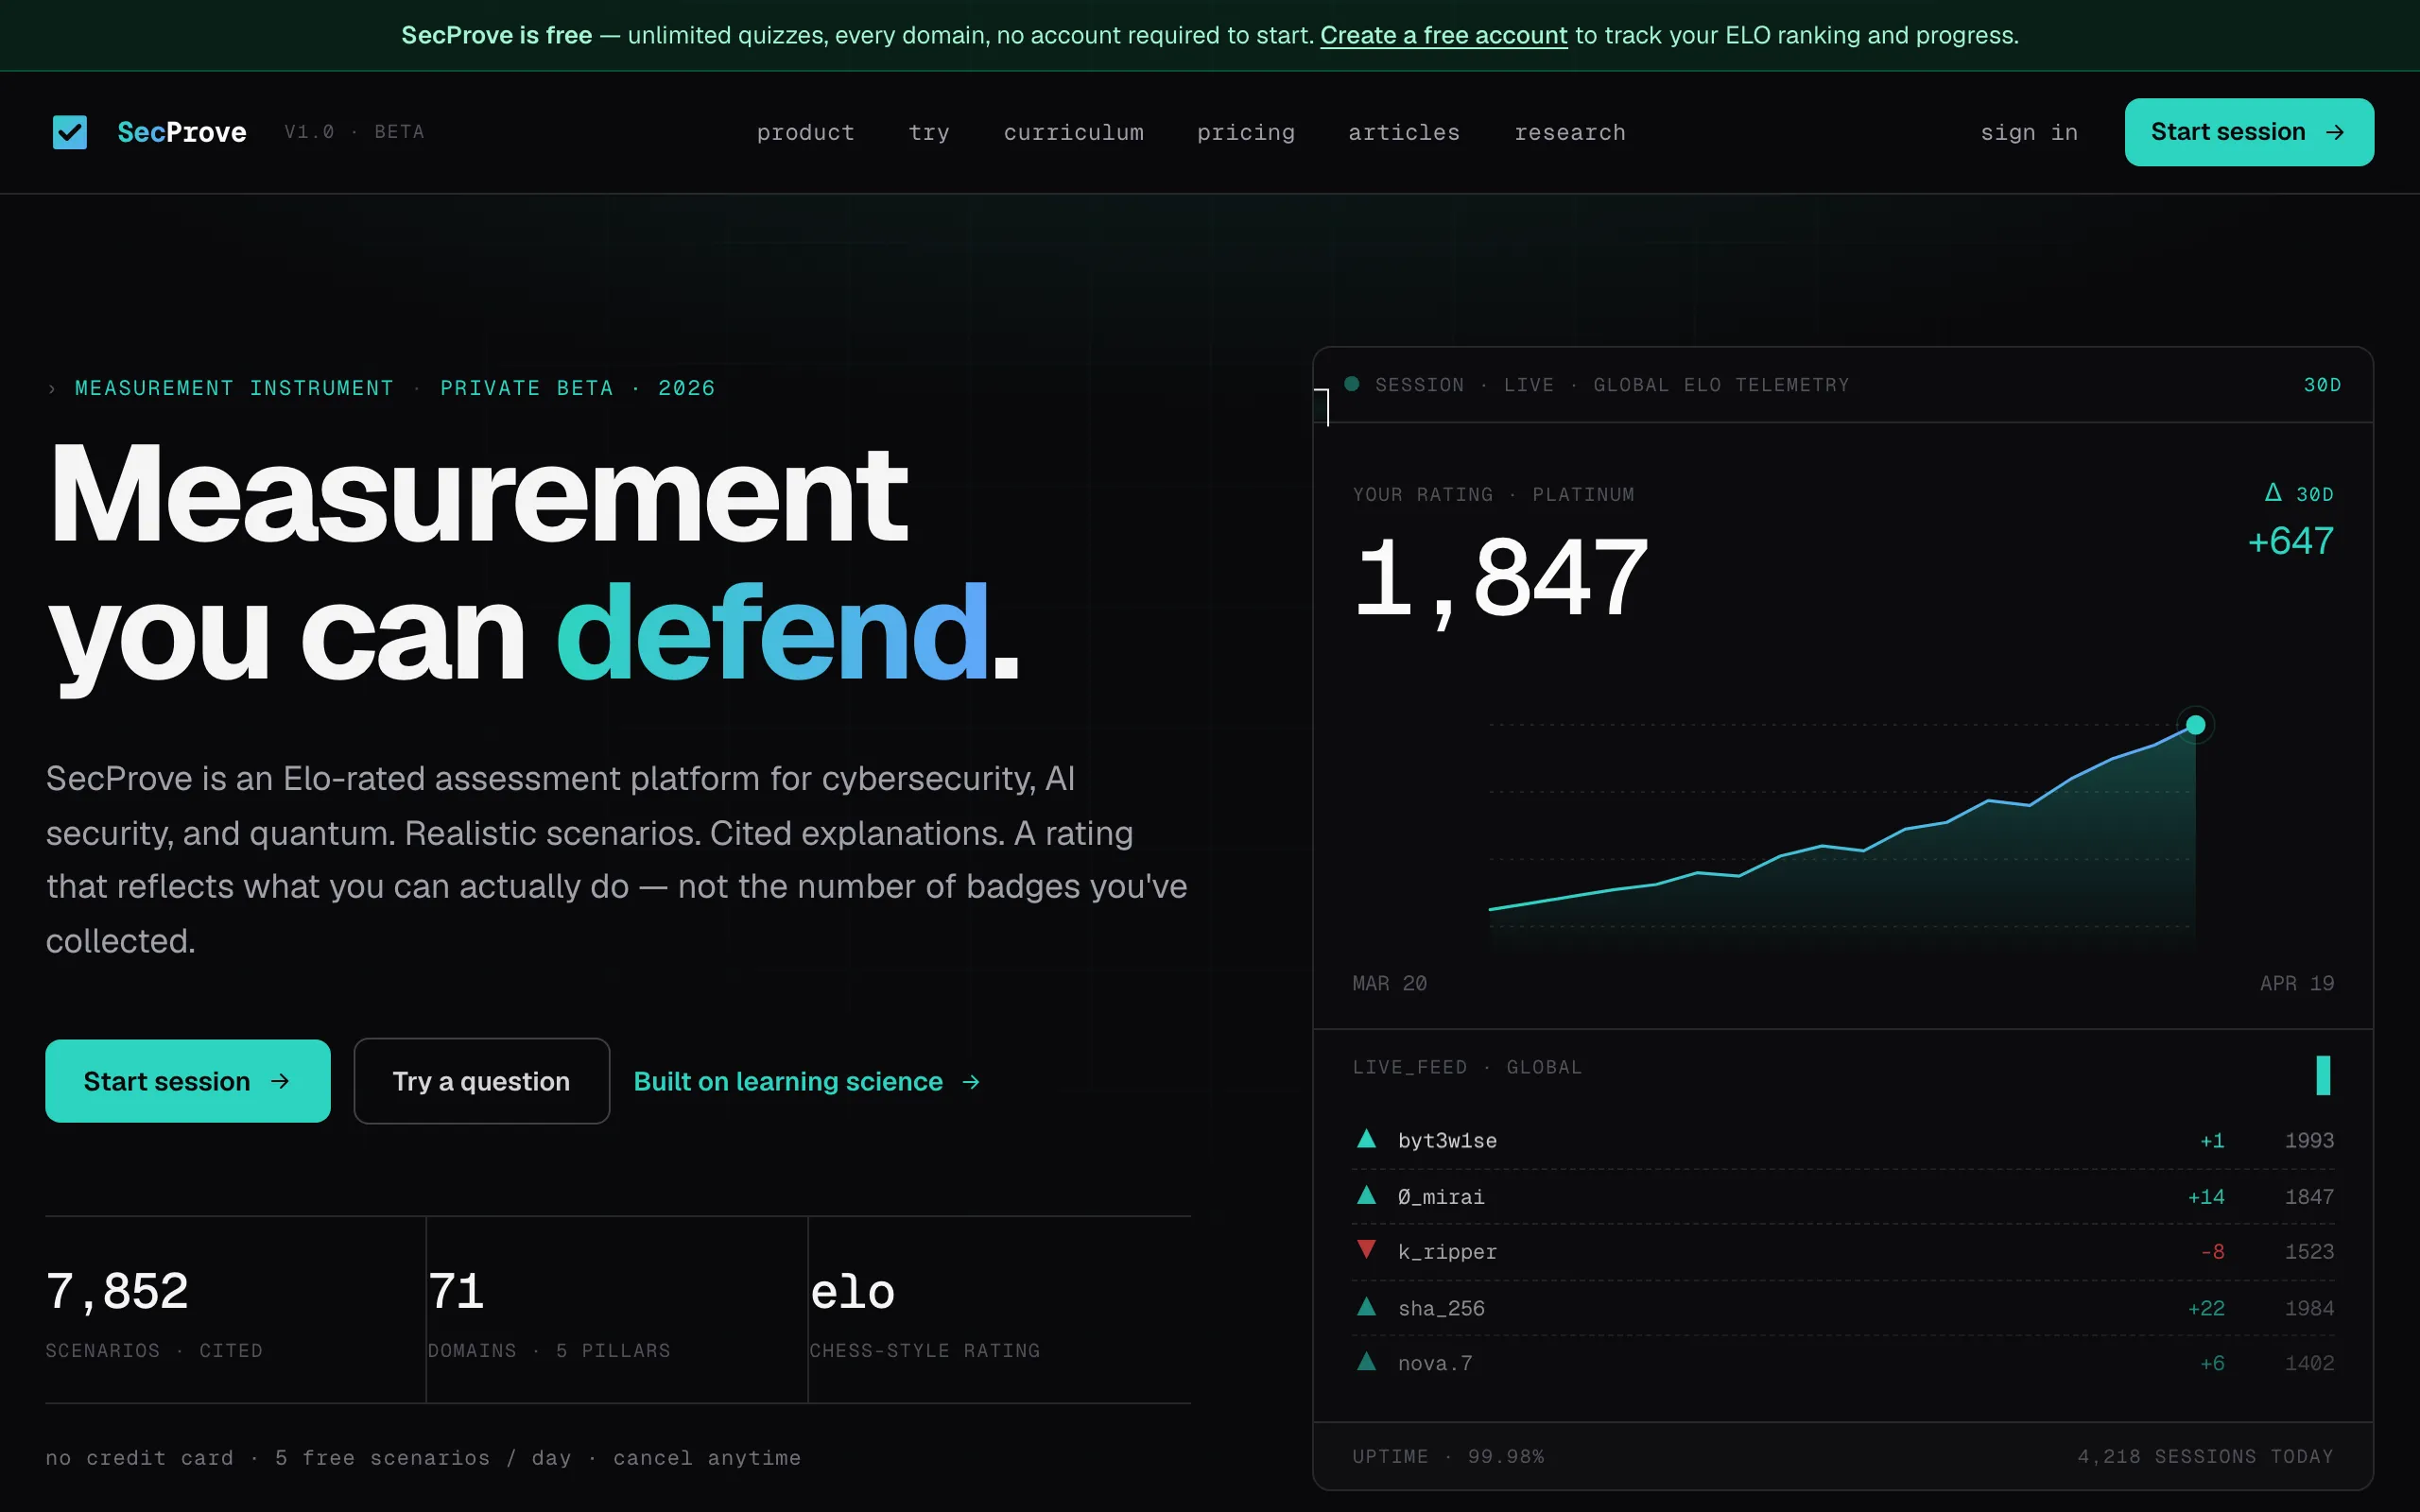The width and height of the screenshot is (2420, 1512).
Task: Click the +647 rating change value
Action: pos(2290,541)
